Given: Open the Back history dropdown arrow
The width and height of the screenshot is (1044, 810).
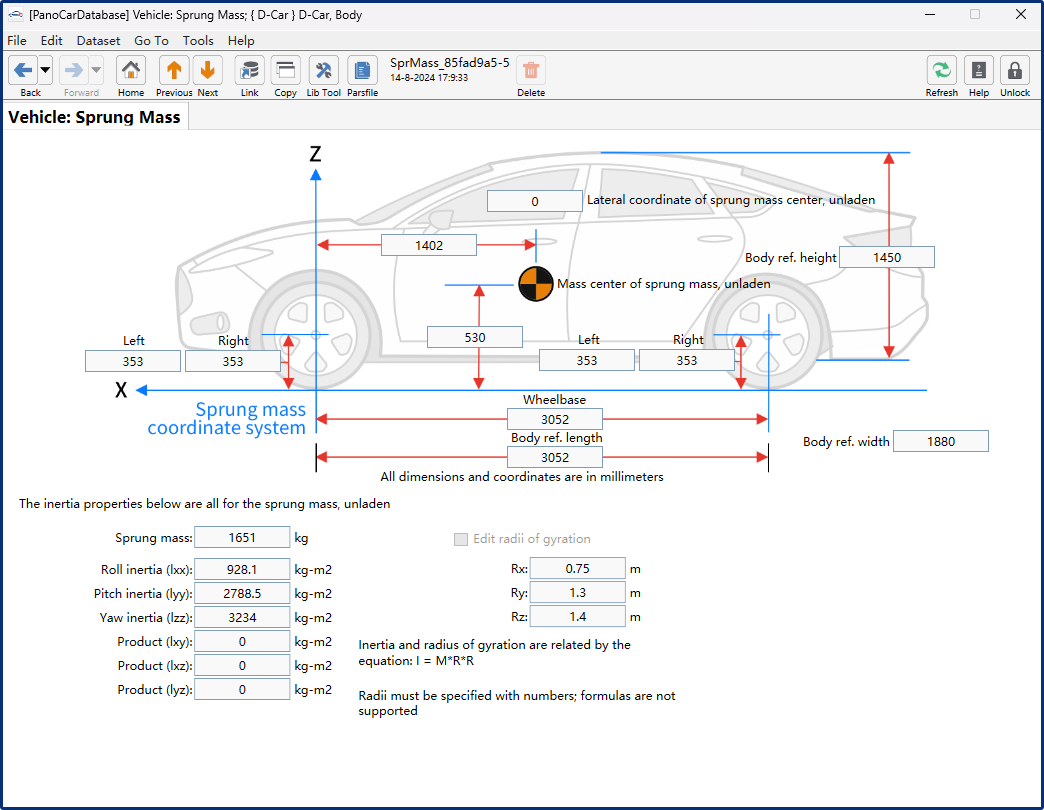Looking at the screenshot, I should (x=45, y=70).
